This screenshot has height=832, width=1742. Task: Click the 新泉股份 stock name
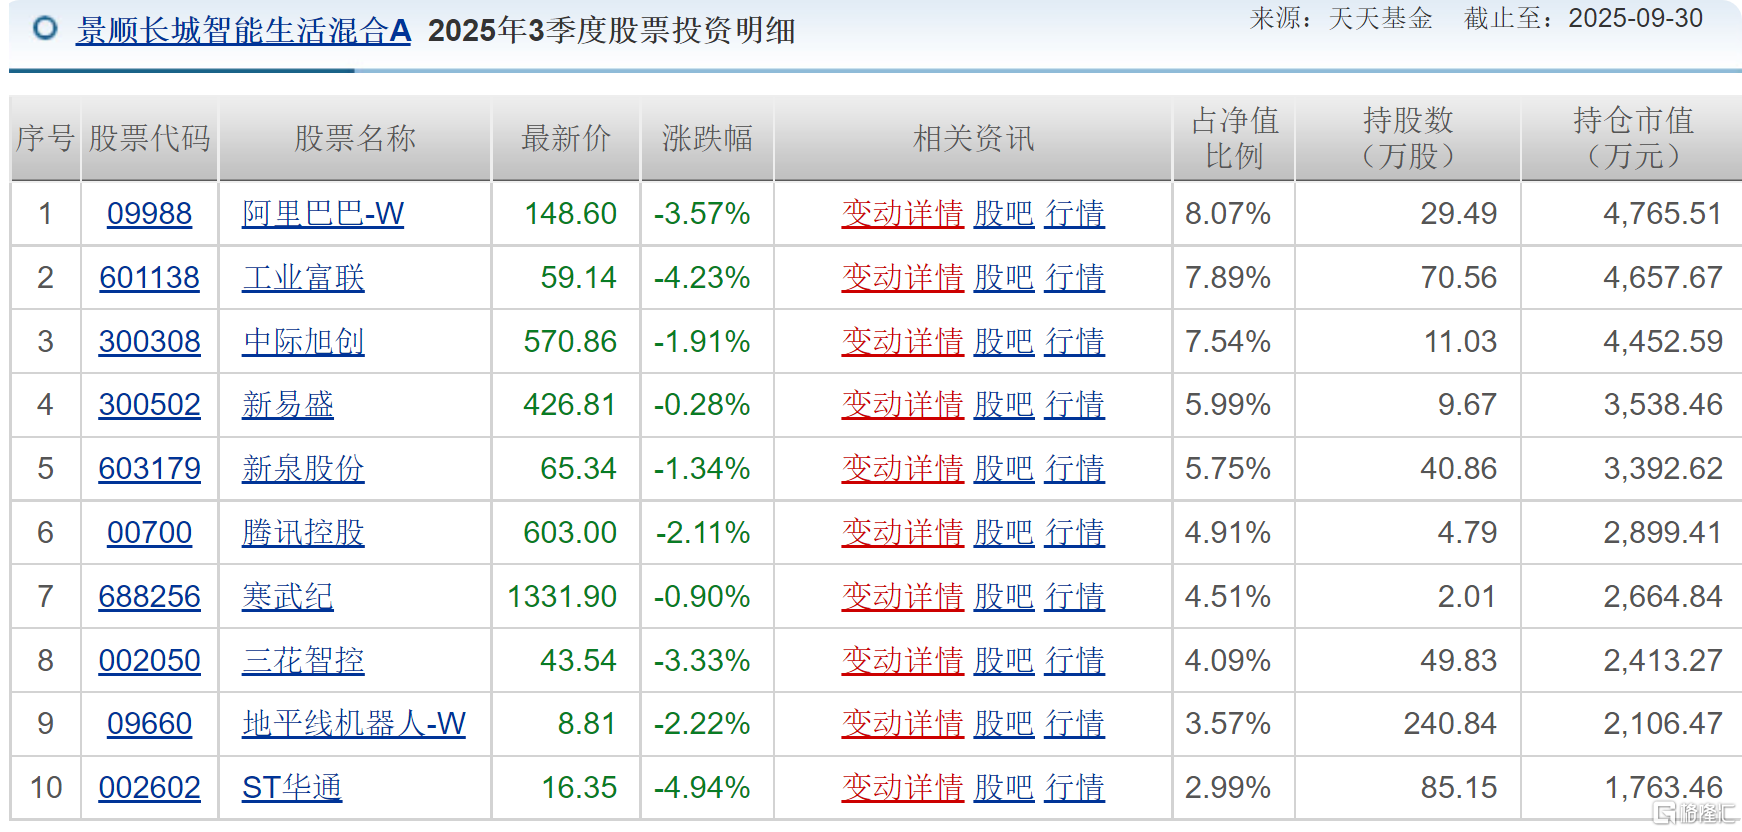303,469
